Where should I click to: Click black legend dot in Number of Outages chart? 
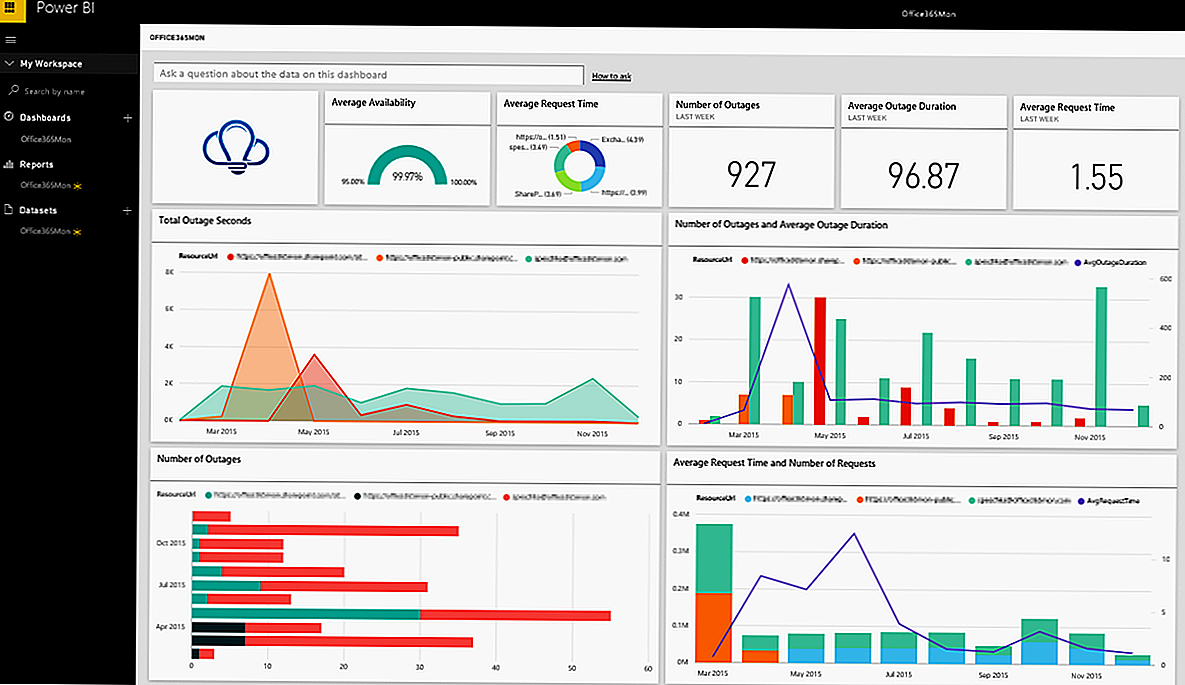pos(357,496)
